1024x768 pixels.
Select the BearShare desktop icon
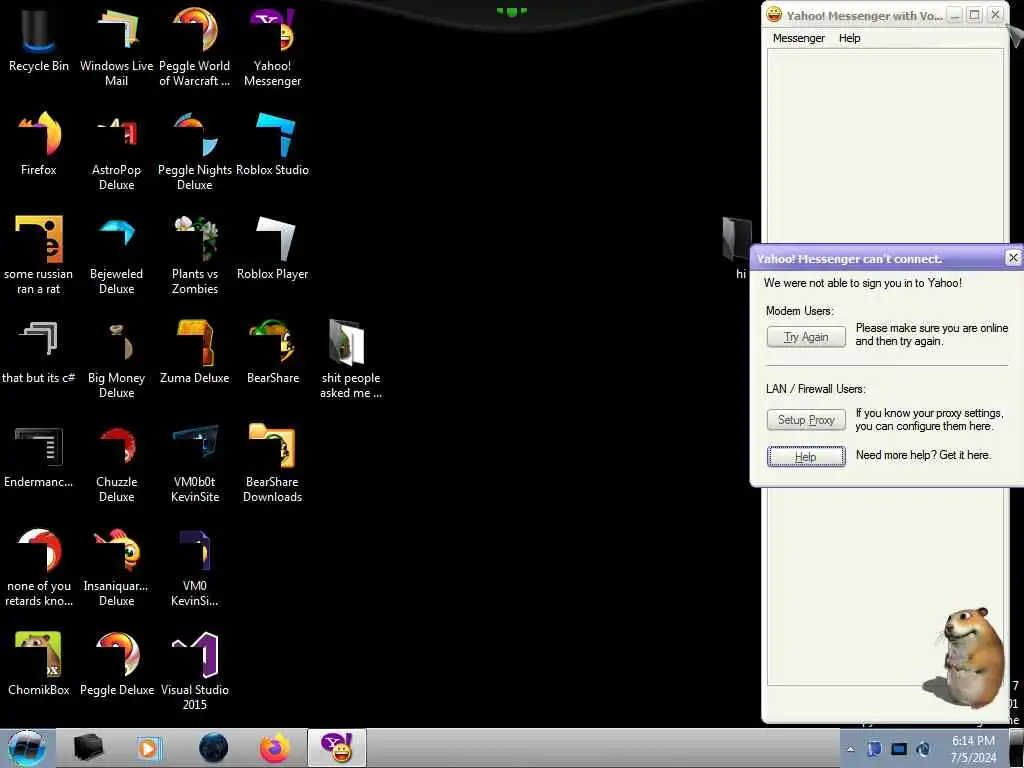pos(272,352)
